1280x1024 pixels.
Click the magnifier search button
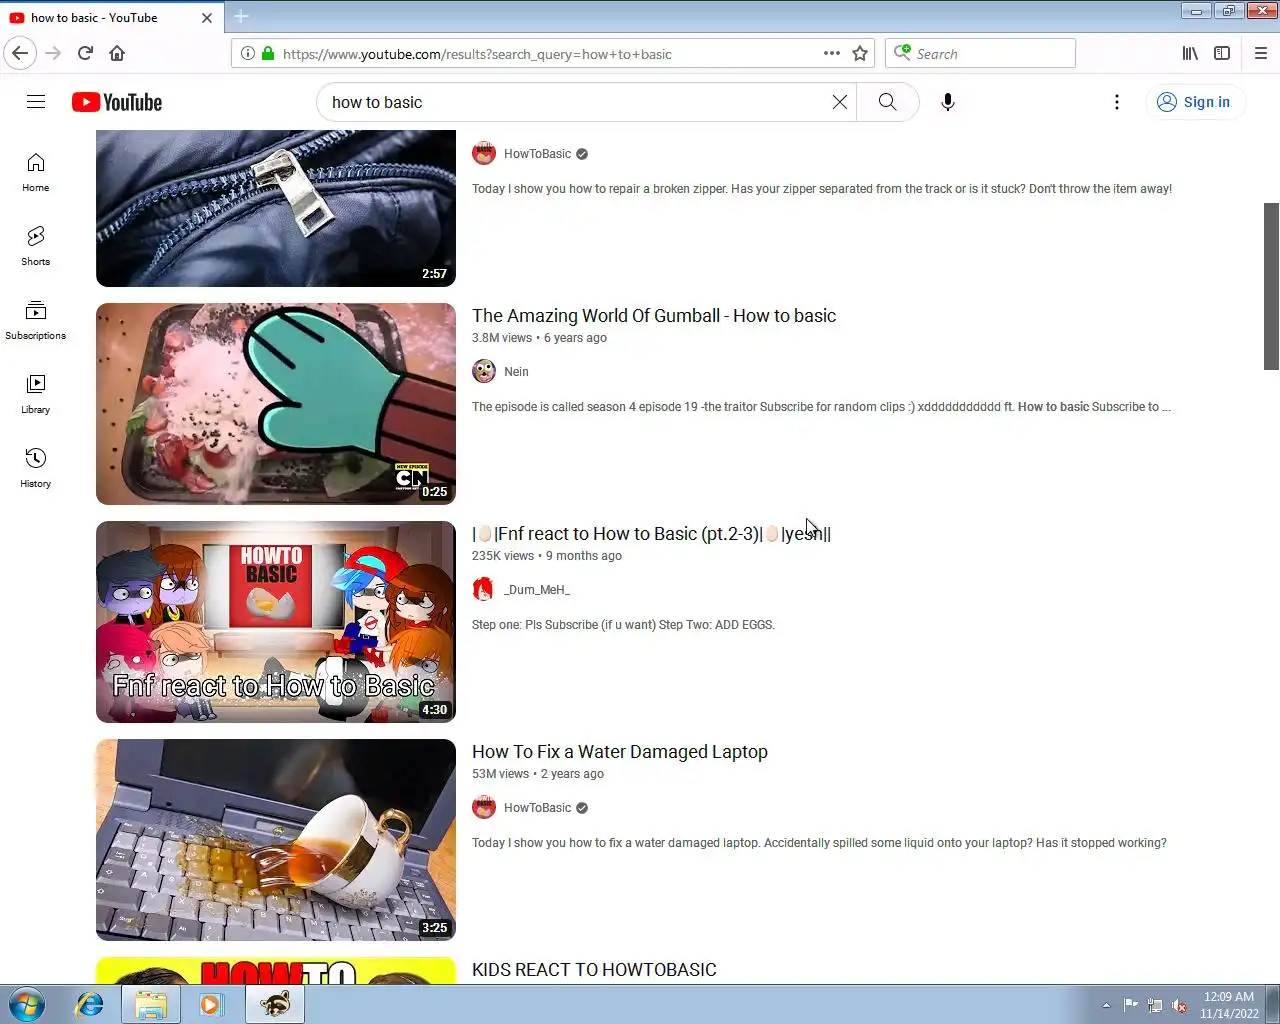pos(887,102)
